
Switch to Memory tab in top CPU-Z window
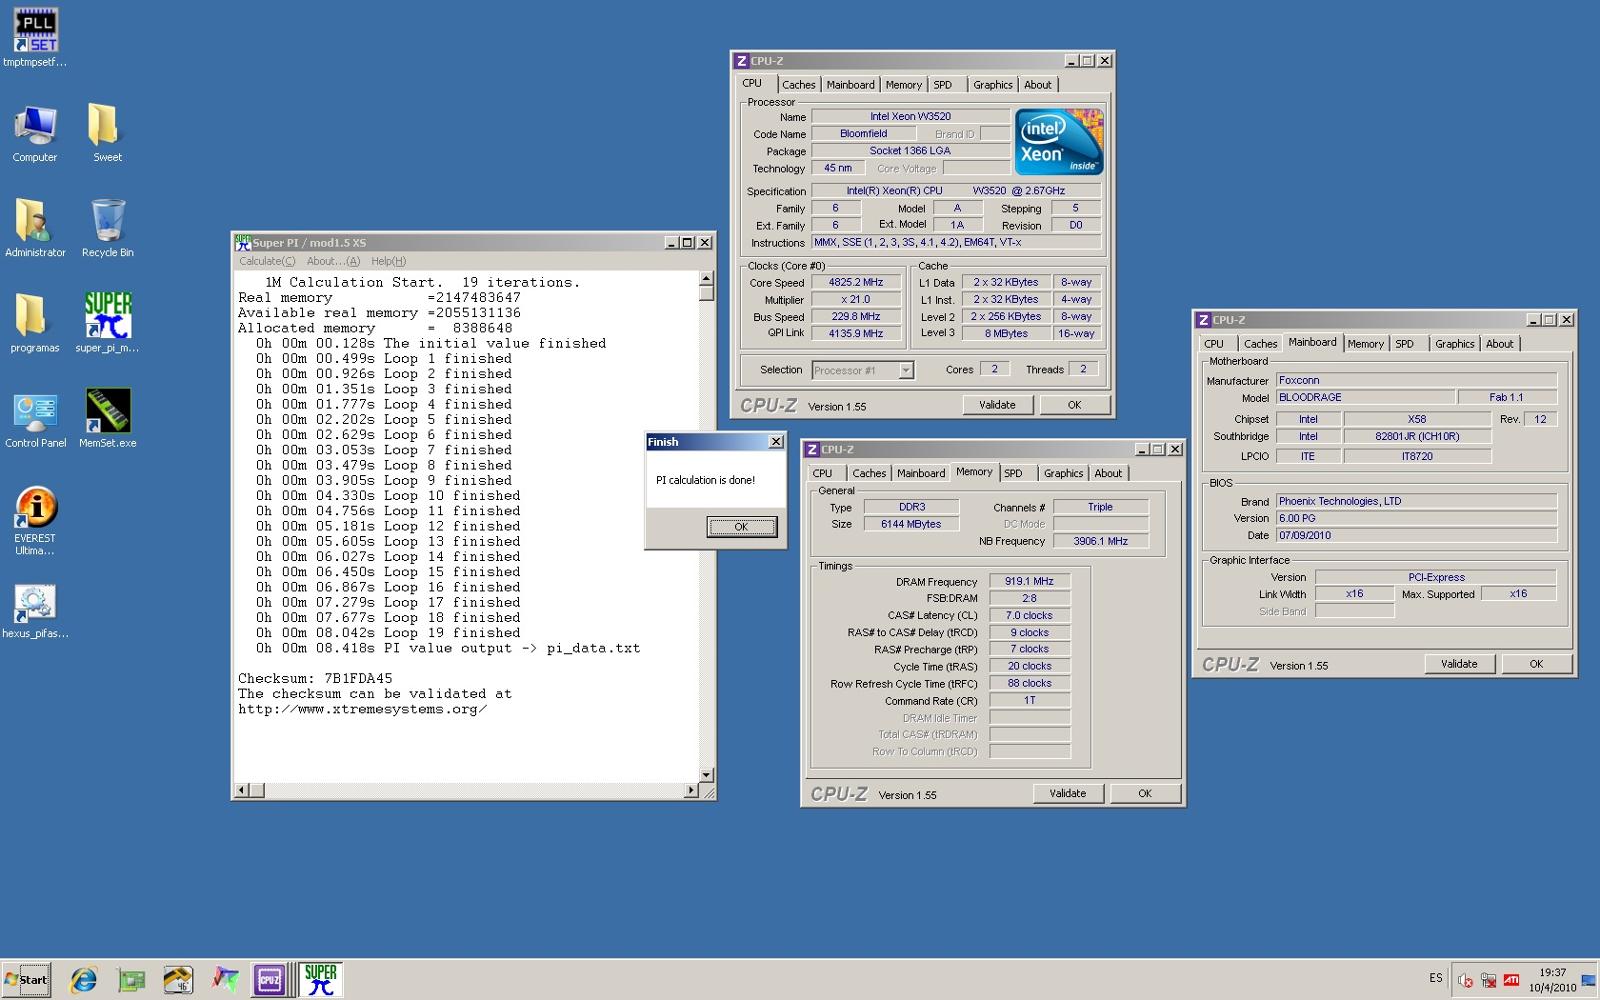pos(903,85)
